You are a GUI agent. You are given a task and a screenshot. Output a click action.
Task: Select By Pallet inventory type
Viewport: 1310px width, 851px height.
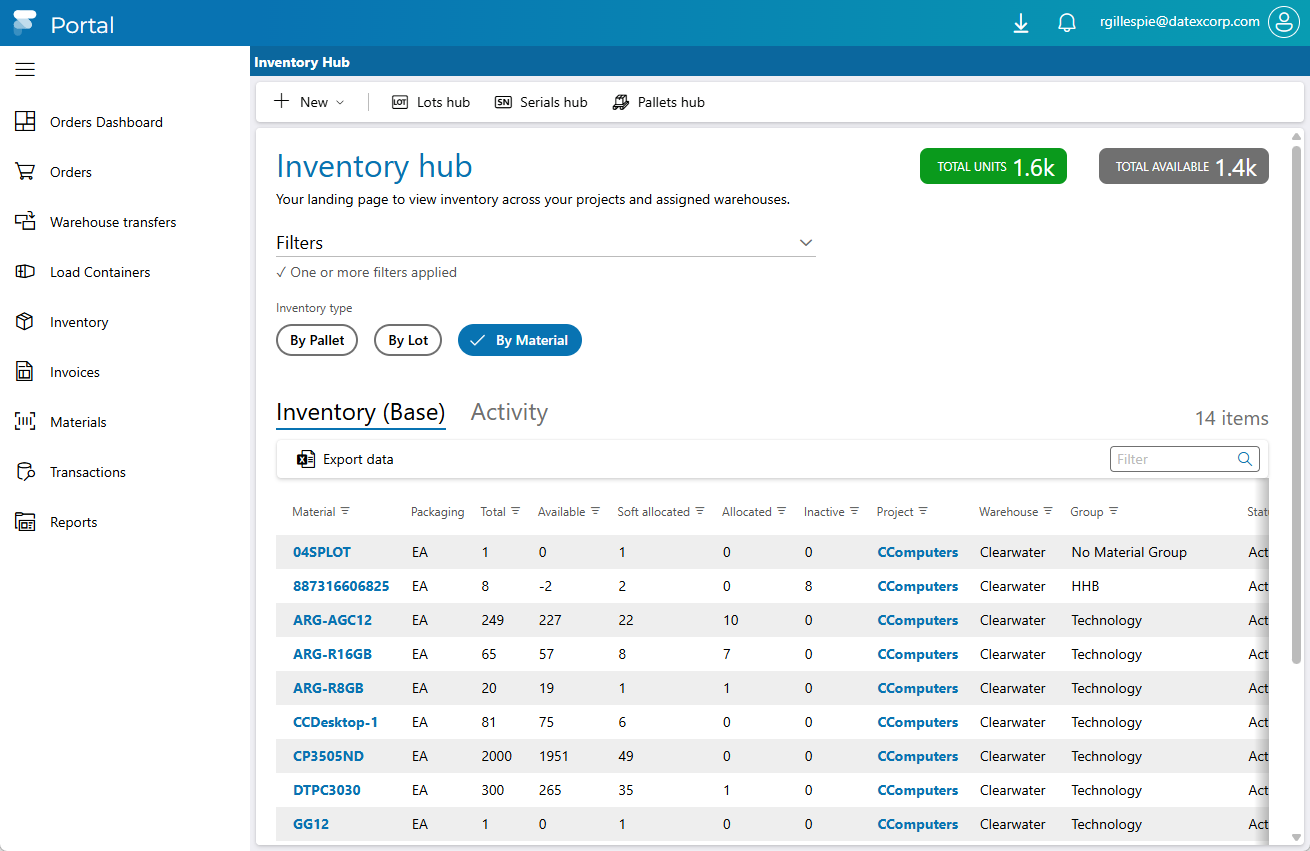(317, 340)
